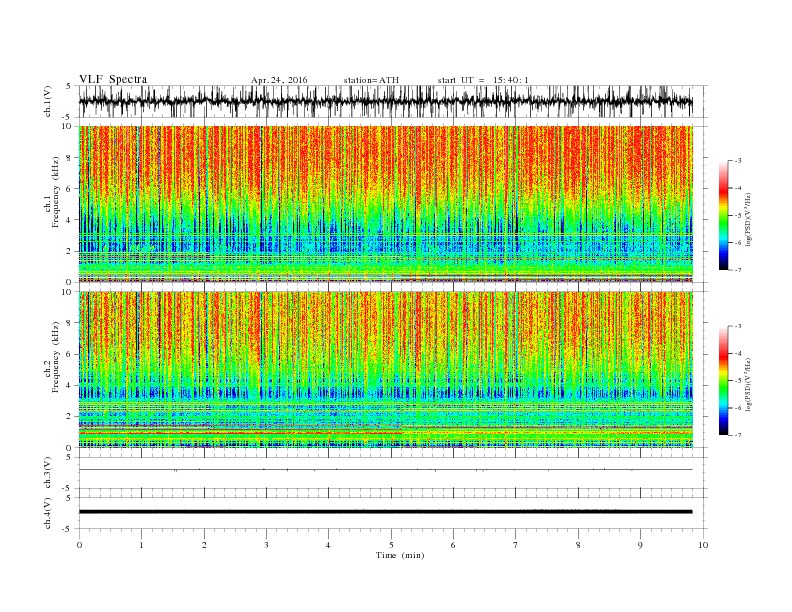Click the "3" tick on the time axis
This screenshot has height=612, width=792.
(266, 545)
